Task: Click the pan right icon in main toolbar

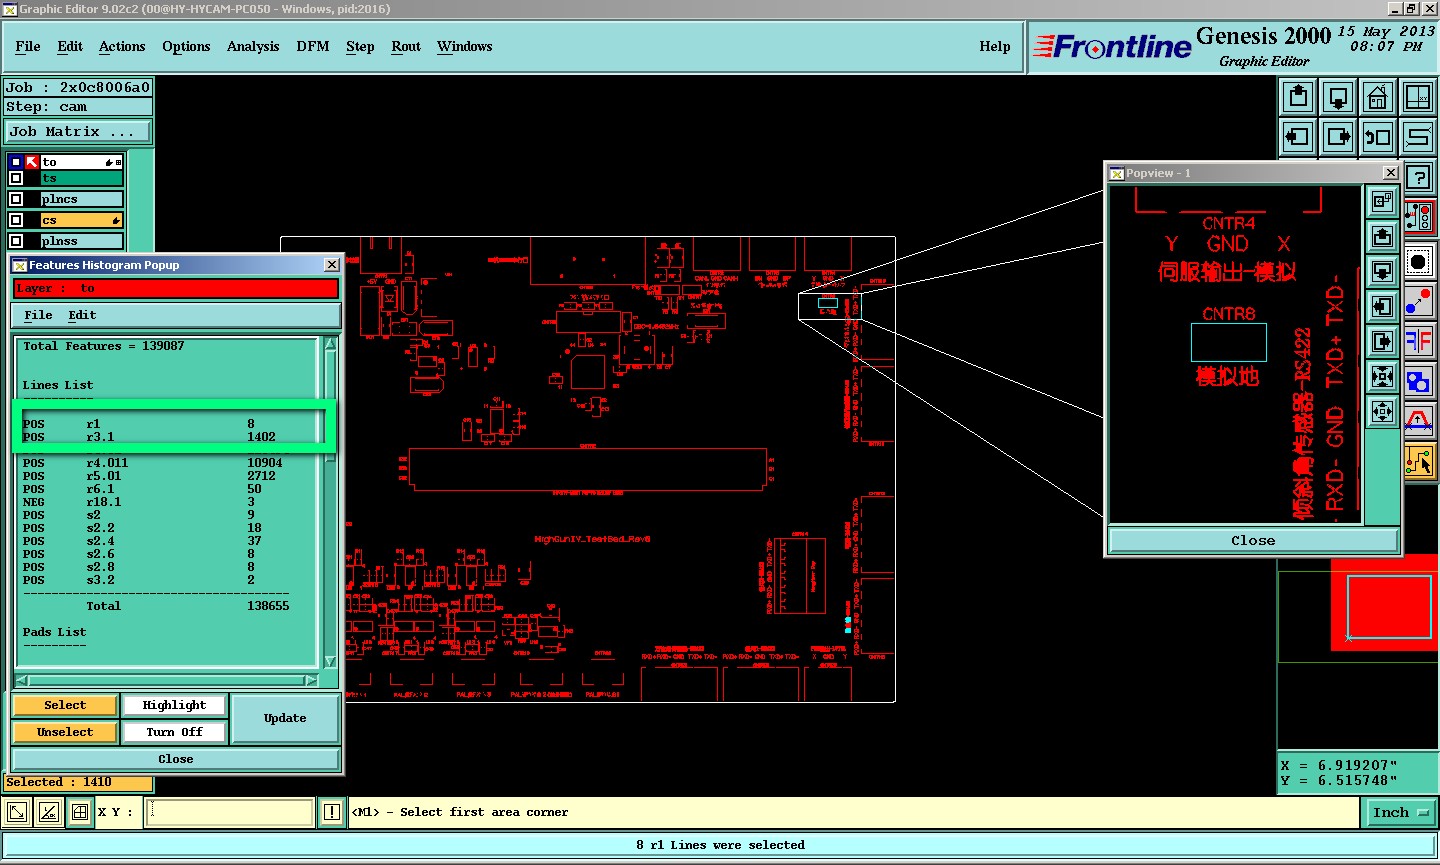Action: [1338, 136]
